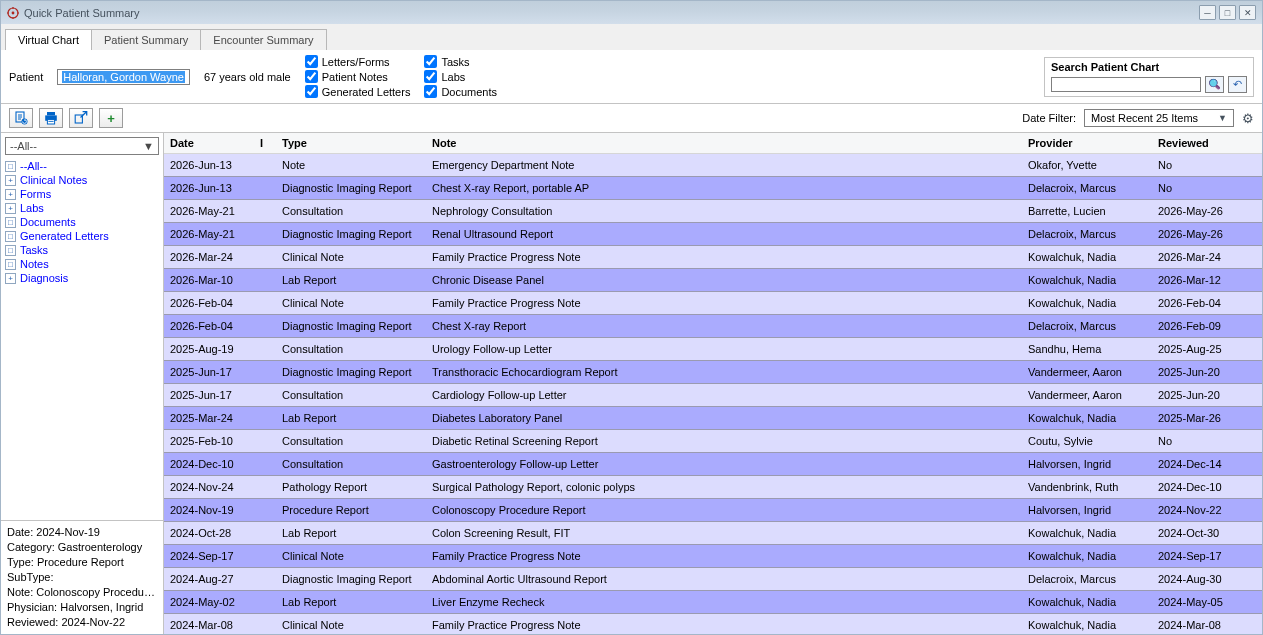Switch to the Patient Summary tab
Viewport: 1263px width, 635px height.
(x=146, y=40)
